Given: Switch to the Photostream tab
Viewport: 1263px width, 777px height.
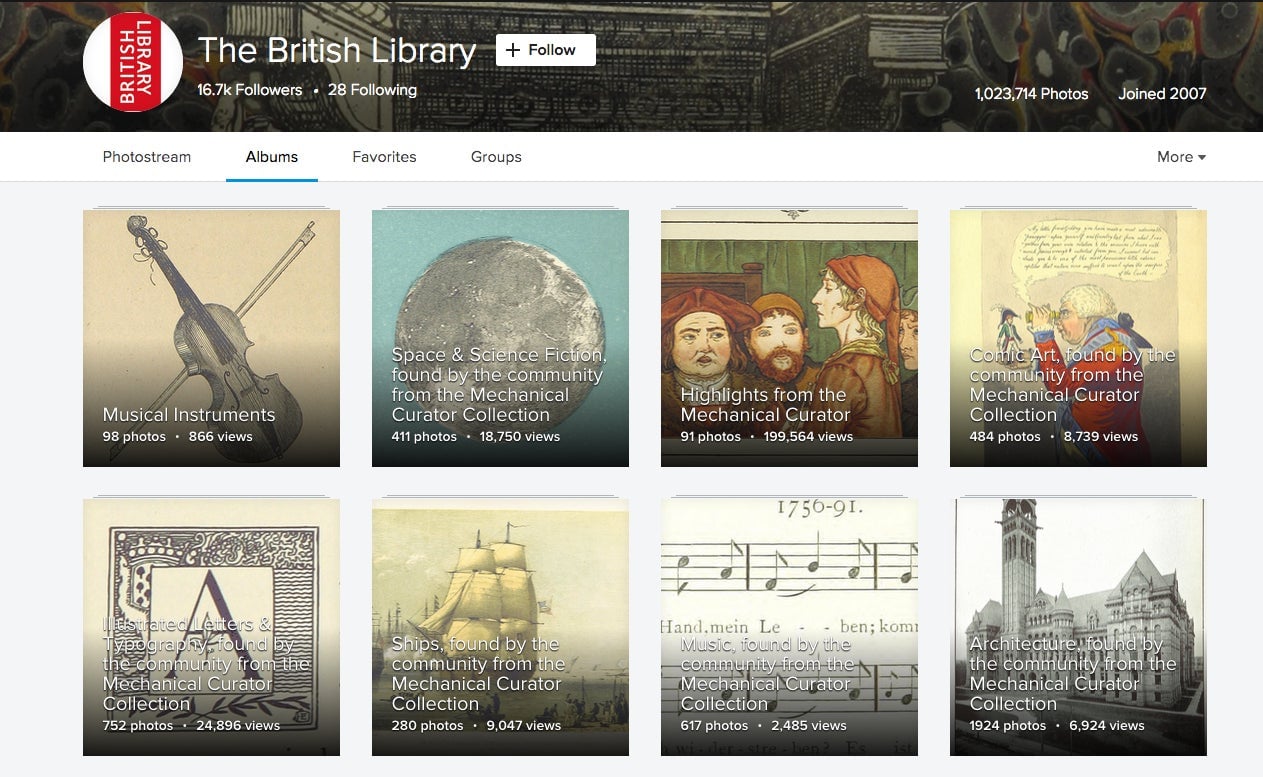Looking at the screenshot, I should tap(147, 157).
